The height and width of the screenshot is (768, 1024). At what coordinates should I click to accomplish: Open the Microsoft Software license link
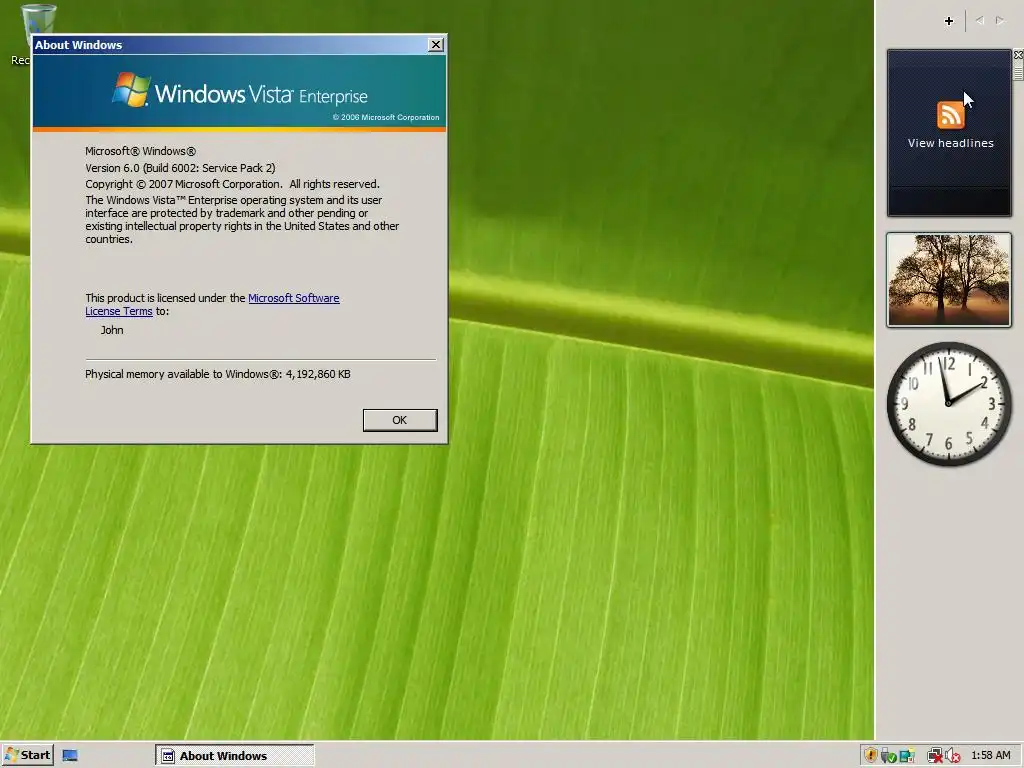pos(293,298)
